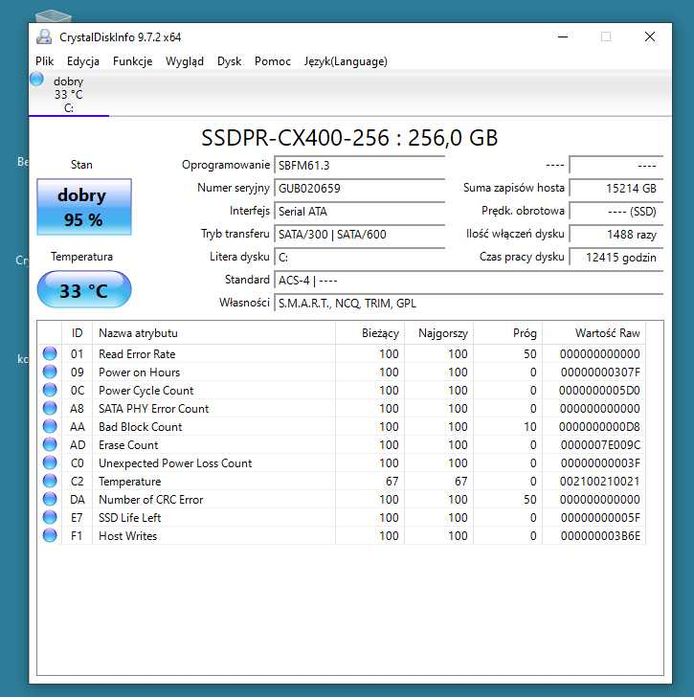Click status orb of SATA PHY Error Count row
Image resolution: width=694 pixels, height=700 pixels.
pos(50,408)
